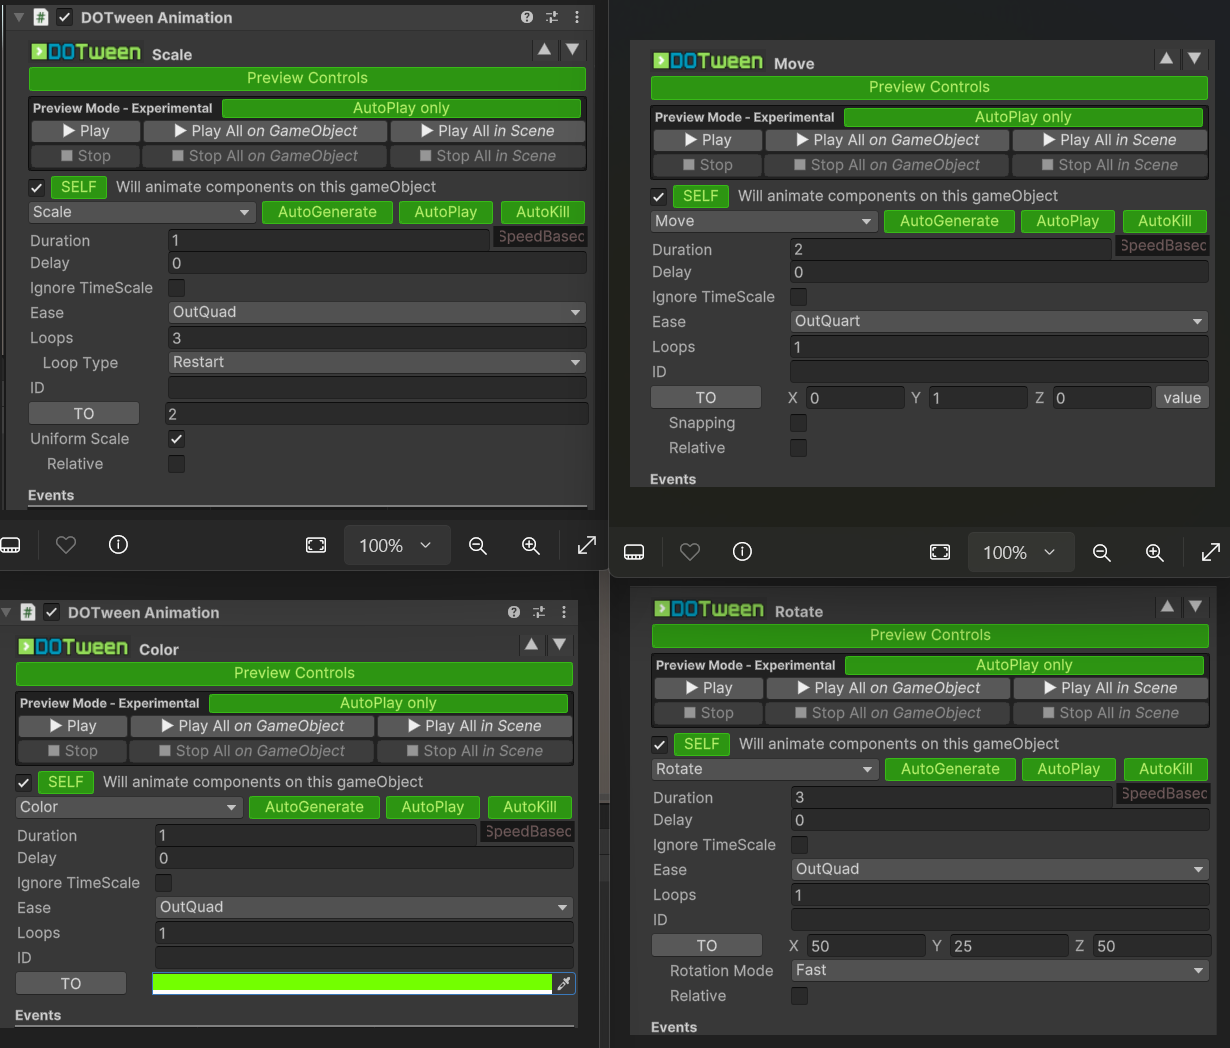Screen dimensions: 1230x1048
Task: Click zoom-in magnifier under the Scale panel
Action: point(531,545)
